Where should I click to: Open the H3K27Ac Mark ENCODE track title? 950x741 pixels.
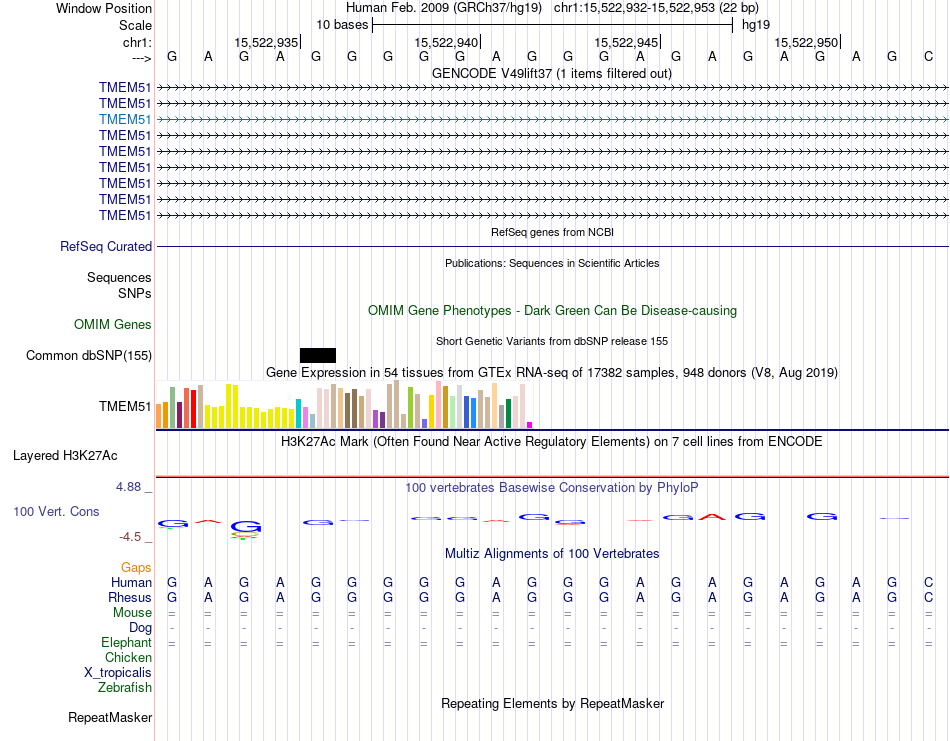[x=552, y=442]
